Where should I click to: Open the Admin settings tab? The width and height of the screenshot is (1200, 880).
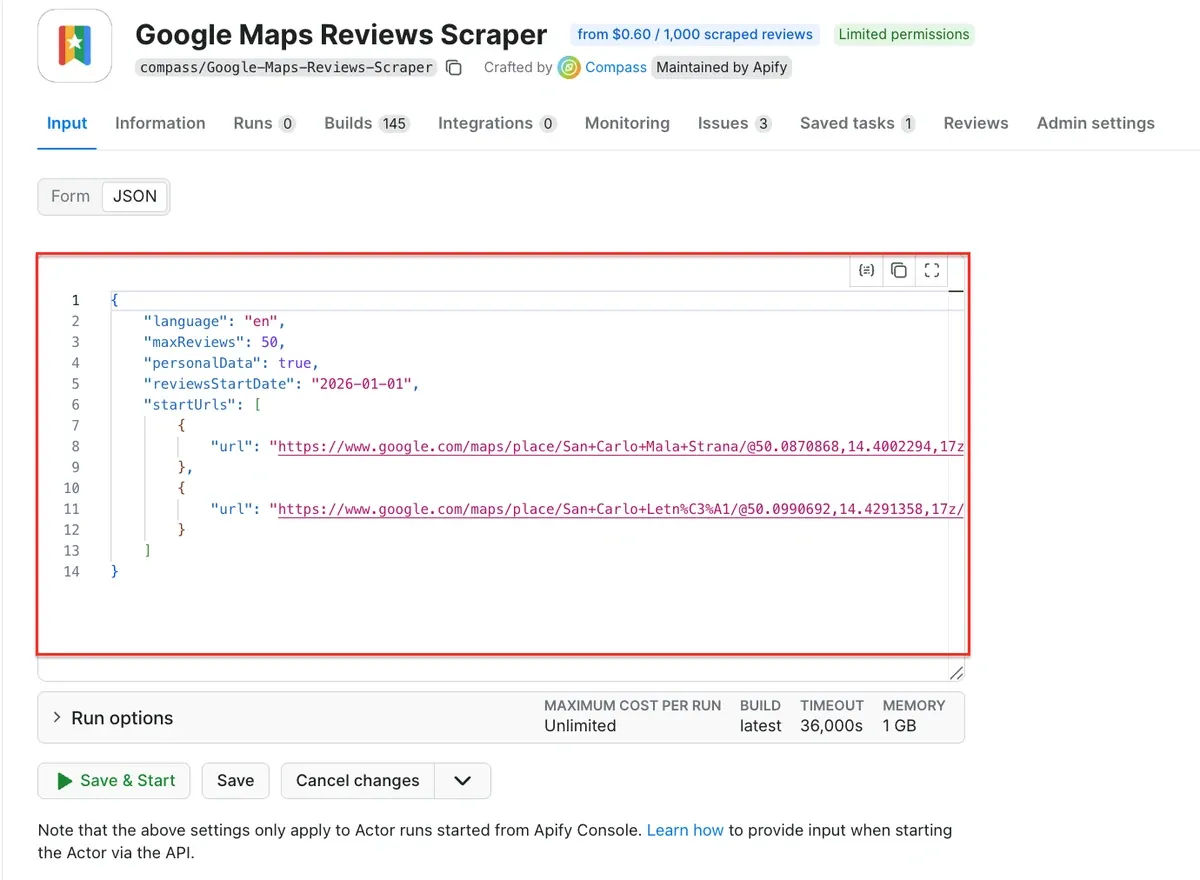click(1096, 123)
